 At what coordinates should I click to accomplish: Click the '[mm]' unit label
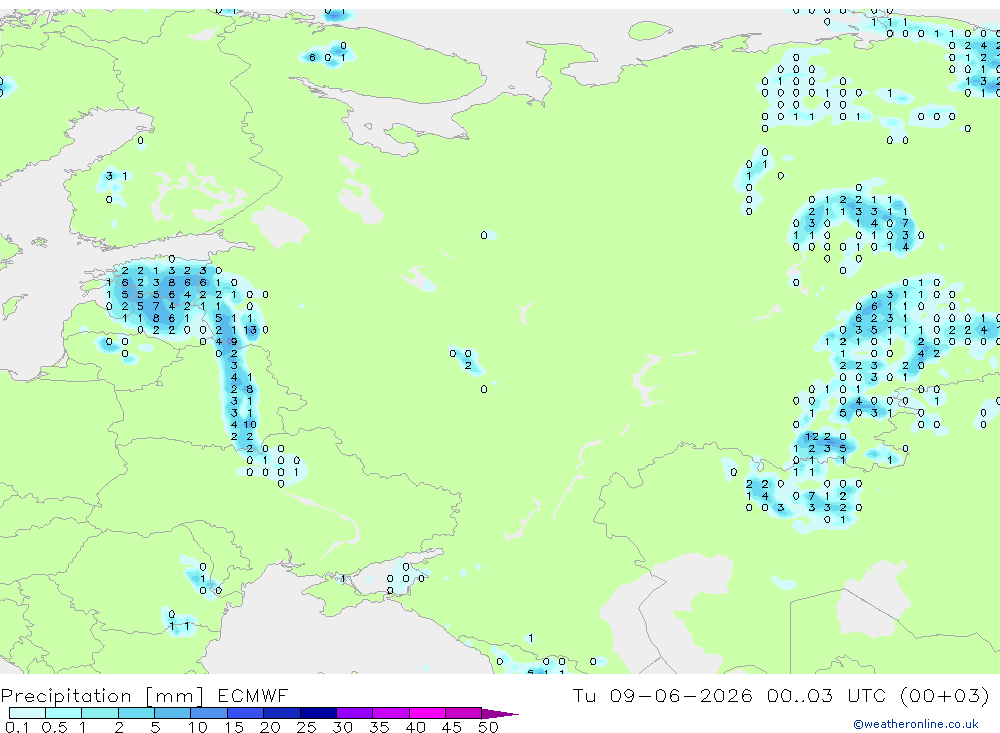point(174,696)
